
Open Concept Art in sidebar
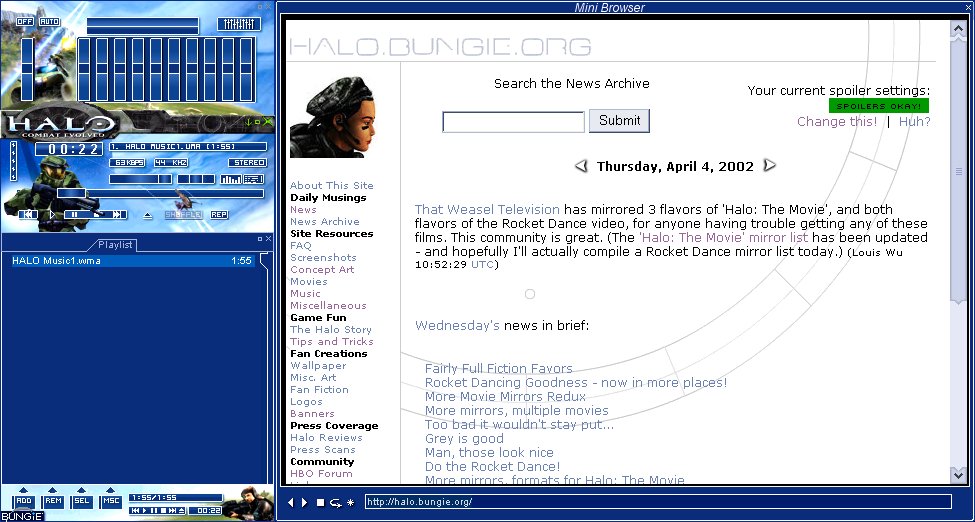[x=322, y=269]
